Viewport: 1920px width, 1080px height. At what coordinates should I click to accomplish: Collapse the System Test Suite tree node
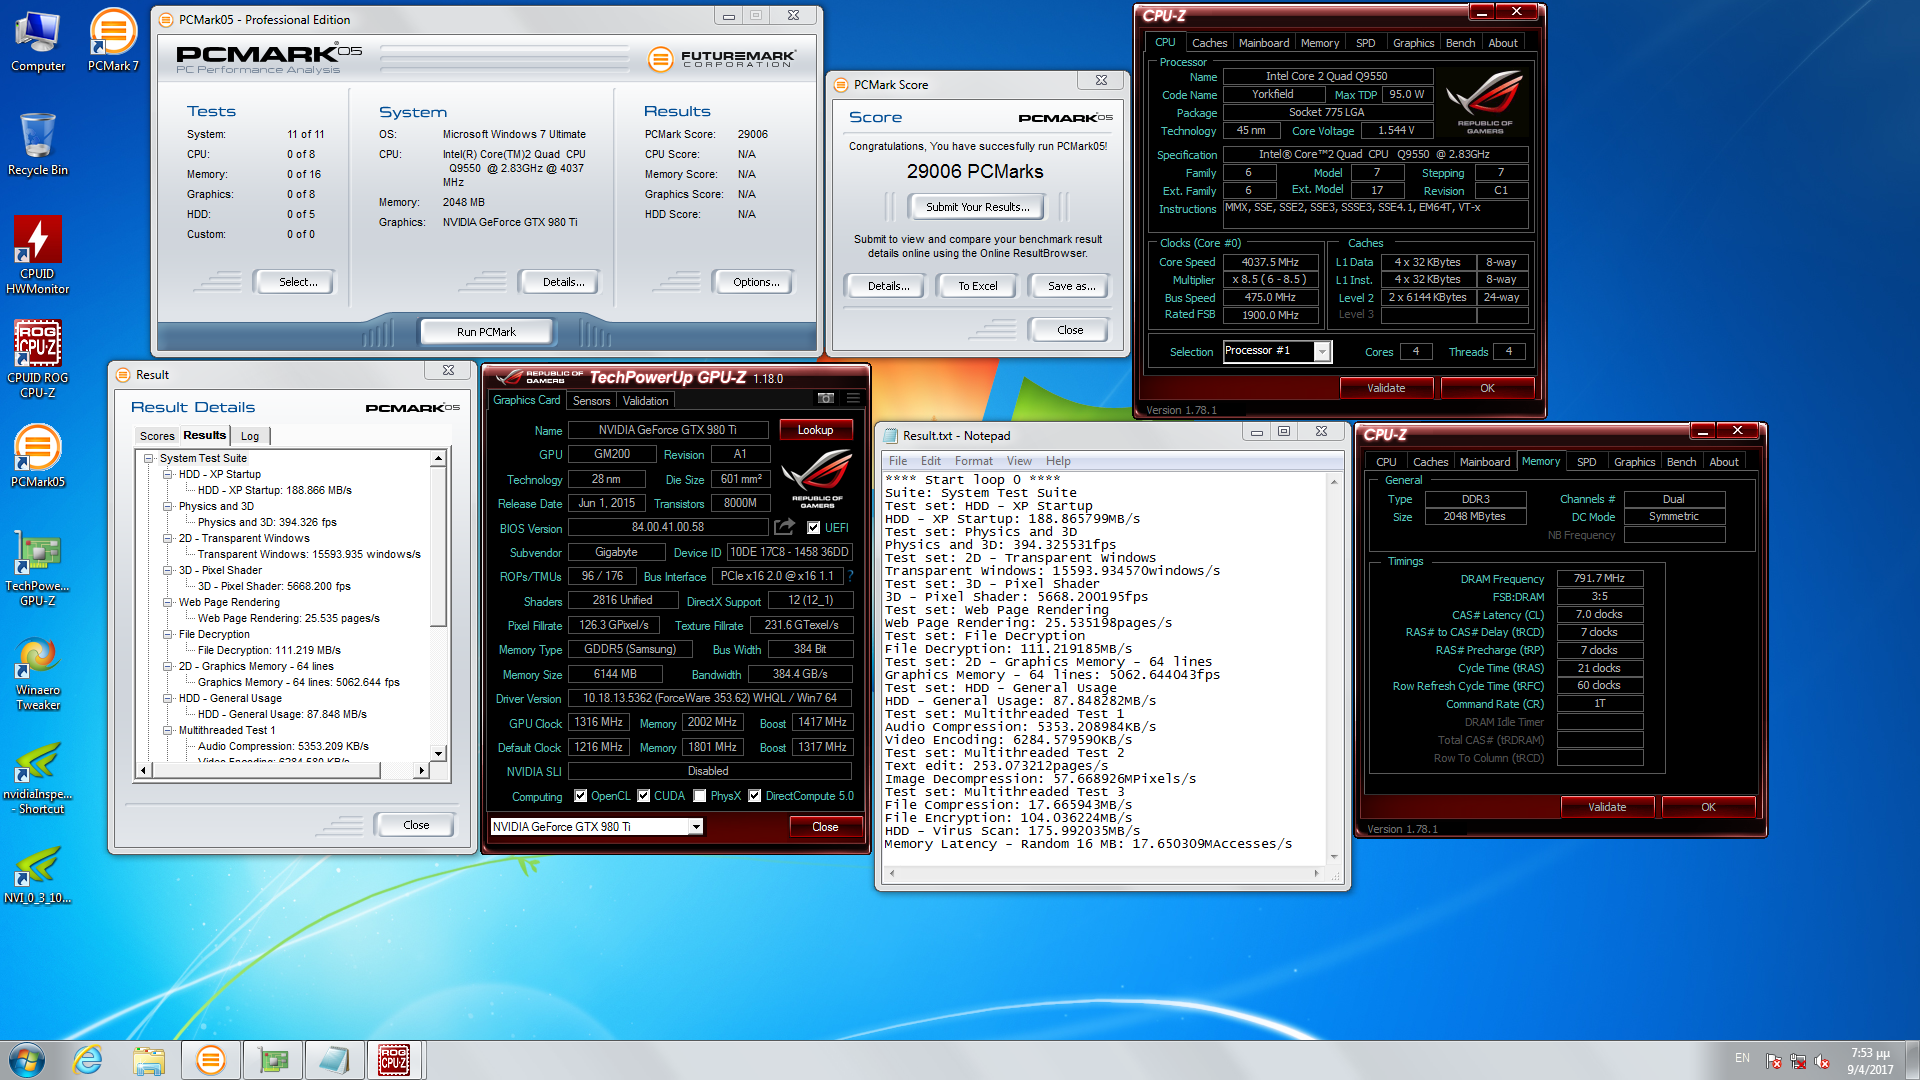149,459
